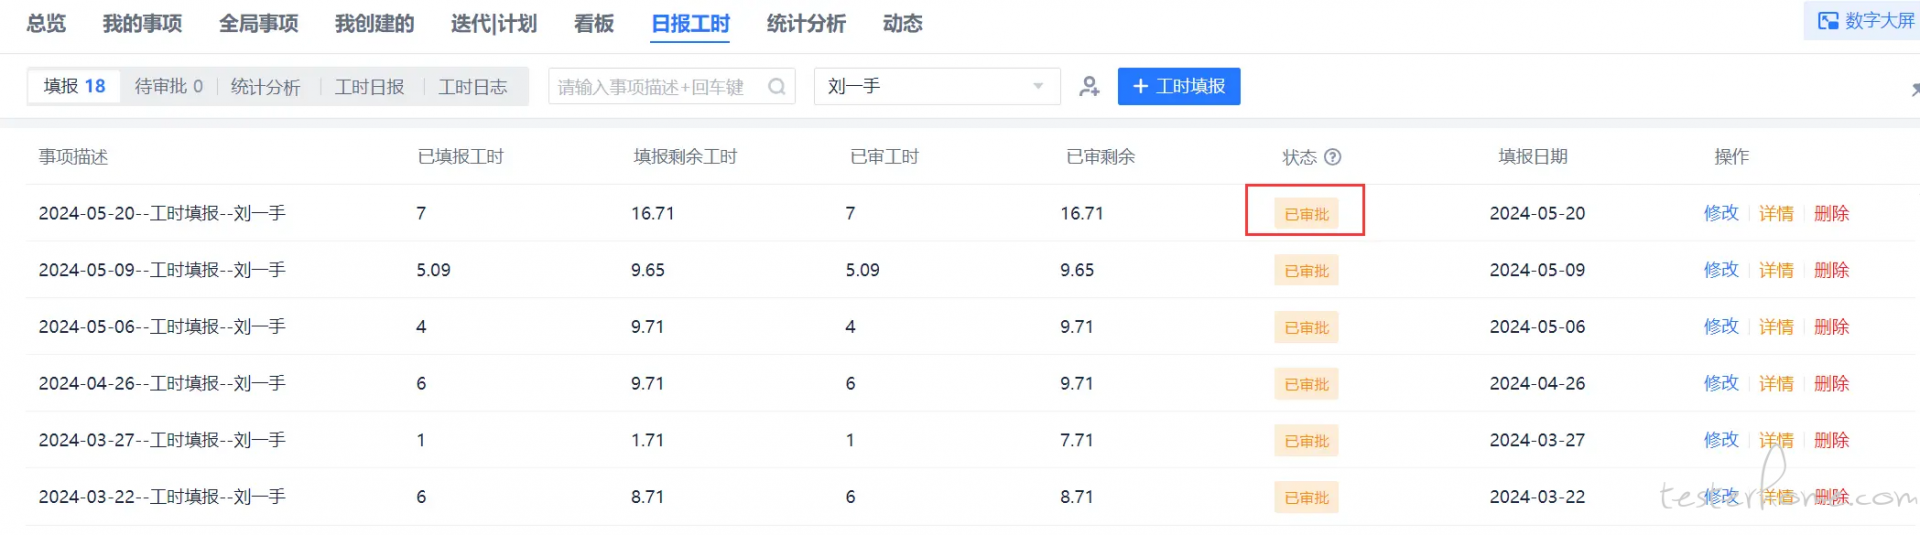Click plus icon on 工时填报 button

tap(1140, 87)
